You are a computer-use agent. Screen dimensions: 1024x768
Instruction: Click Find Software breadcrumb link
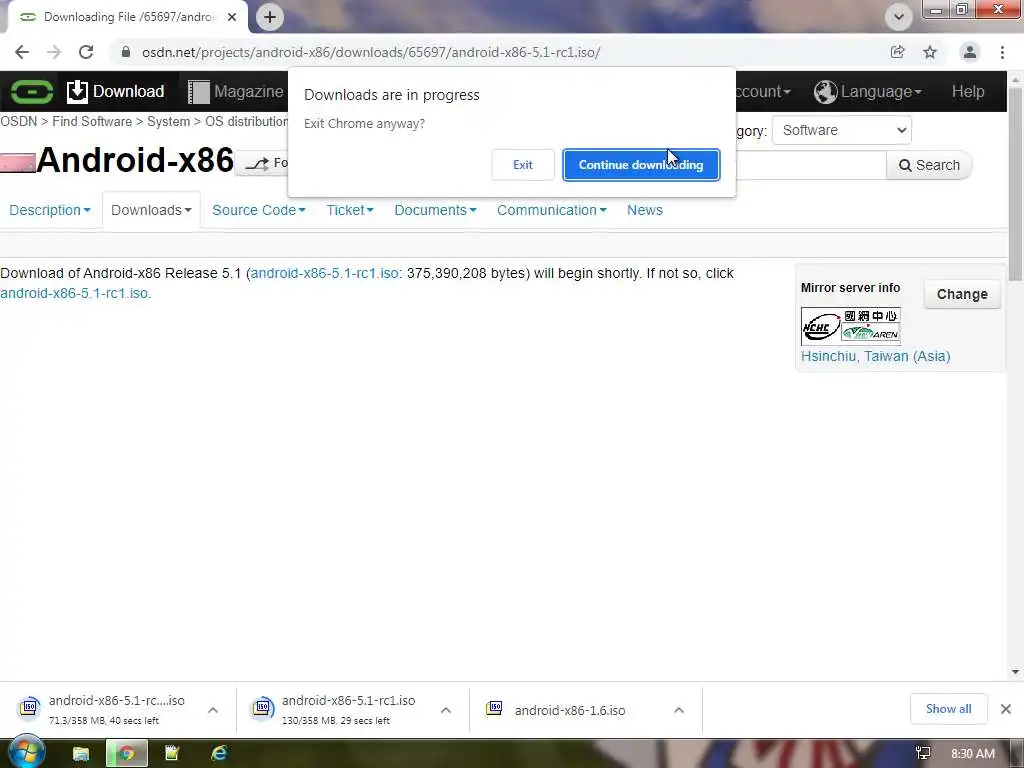(x=92, y=121)
